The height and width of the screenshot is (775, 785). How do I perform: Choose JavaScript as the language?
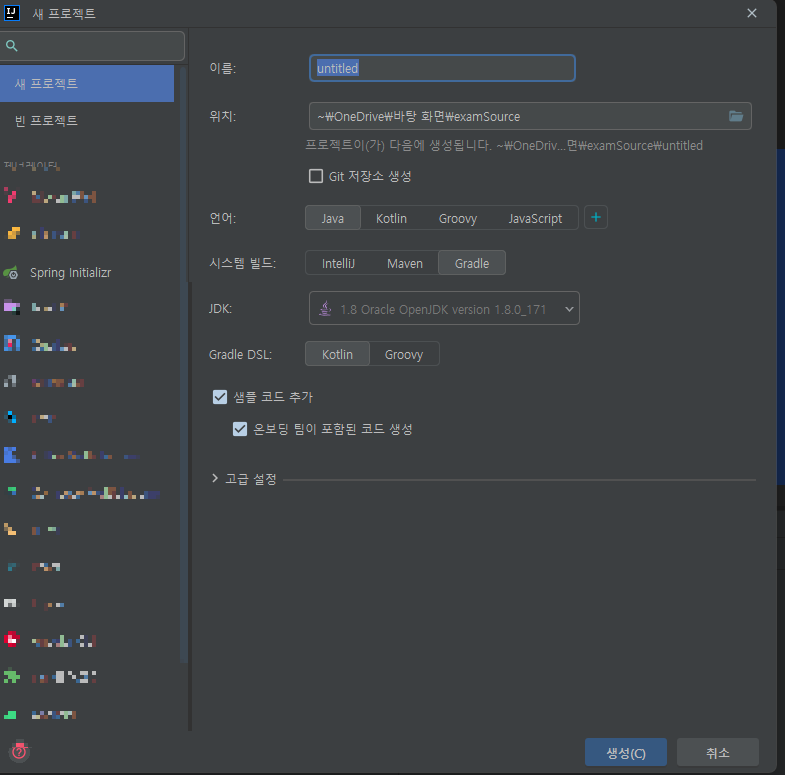[535, 218]
